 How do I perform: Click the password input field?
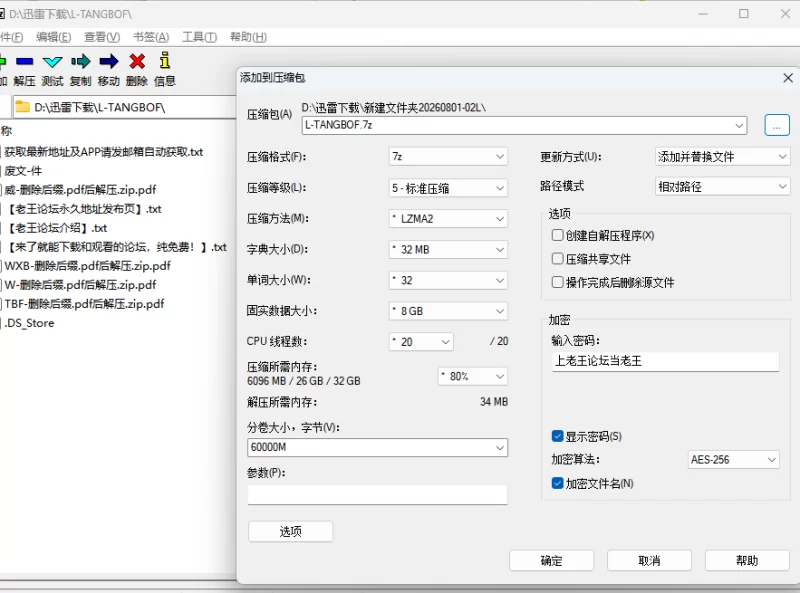click(665, 361)
